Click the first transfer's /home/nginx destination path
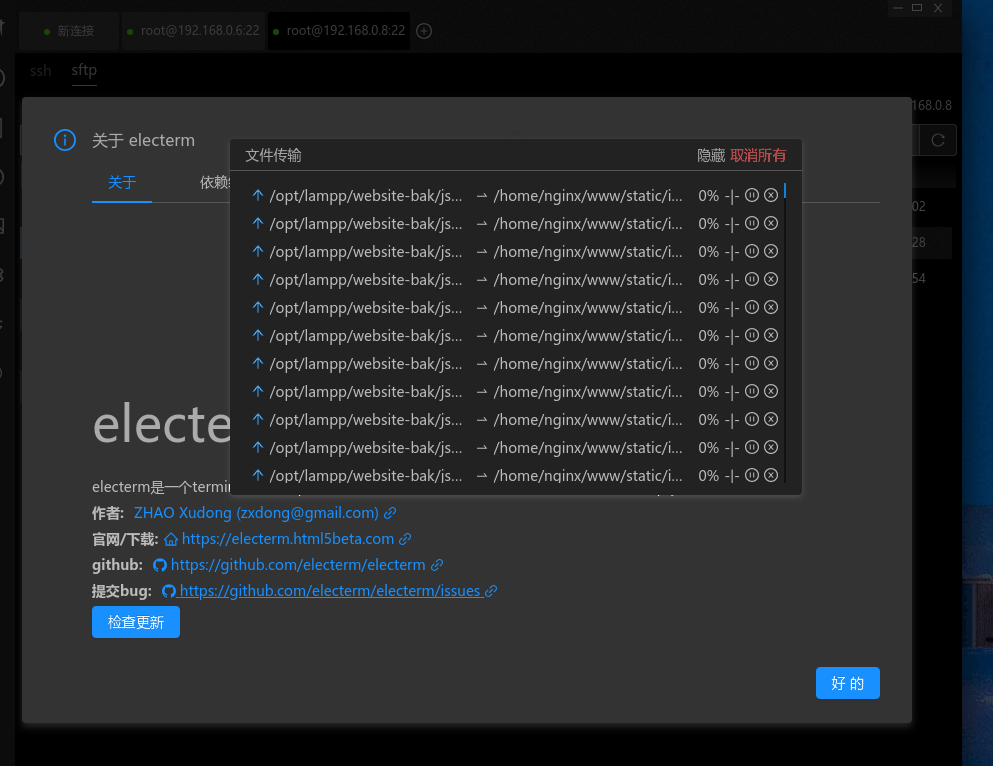This screenshot has height=766, width=993. click(588, 196)
